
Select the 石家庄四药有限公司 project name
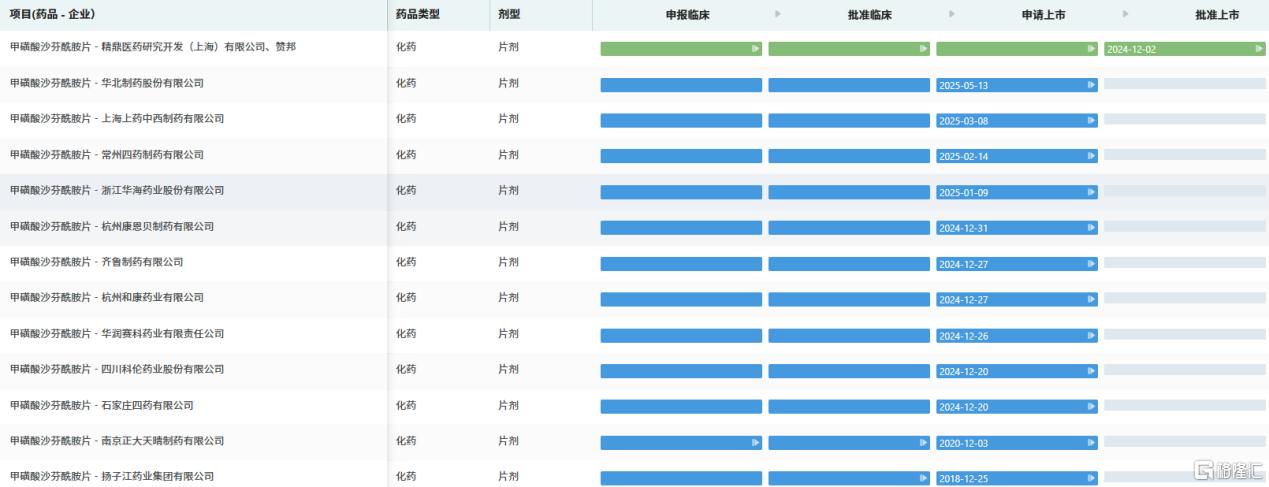[101, 405]
